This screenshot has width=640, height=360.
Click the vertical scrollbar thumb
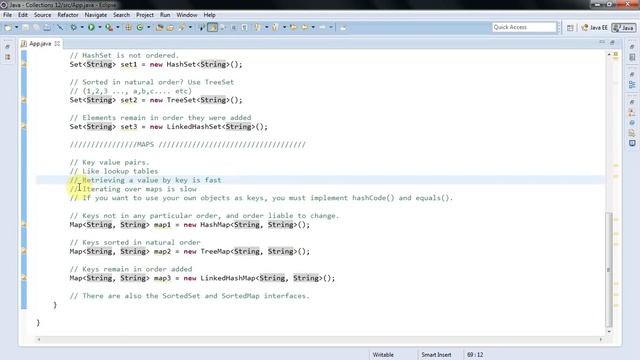609,269
